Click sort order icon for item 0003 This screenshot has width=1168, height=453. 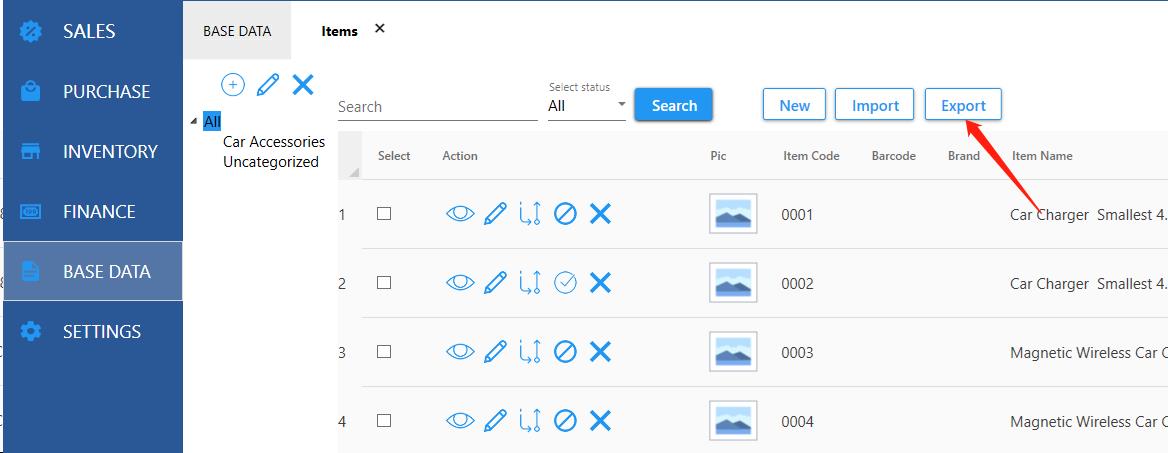point(530,352)
